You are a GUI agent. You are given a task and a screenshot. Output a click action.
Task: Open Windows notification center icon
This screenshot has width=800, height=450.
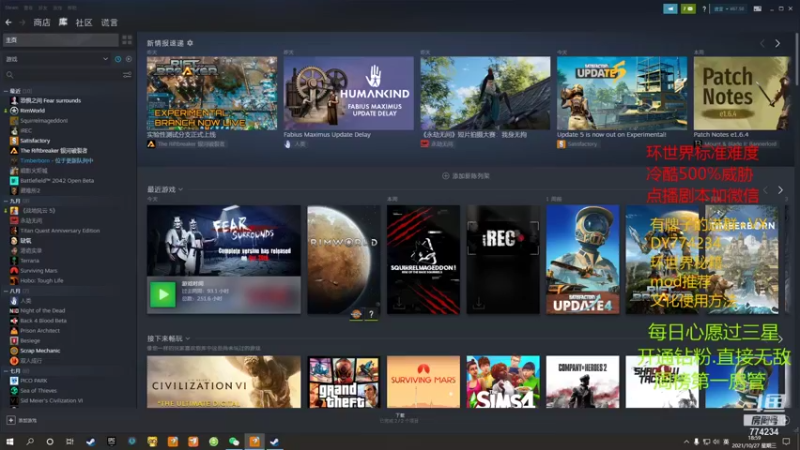point(786,441)
